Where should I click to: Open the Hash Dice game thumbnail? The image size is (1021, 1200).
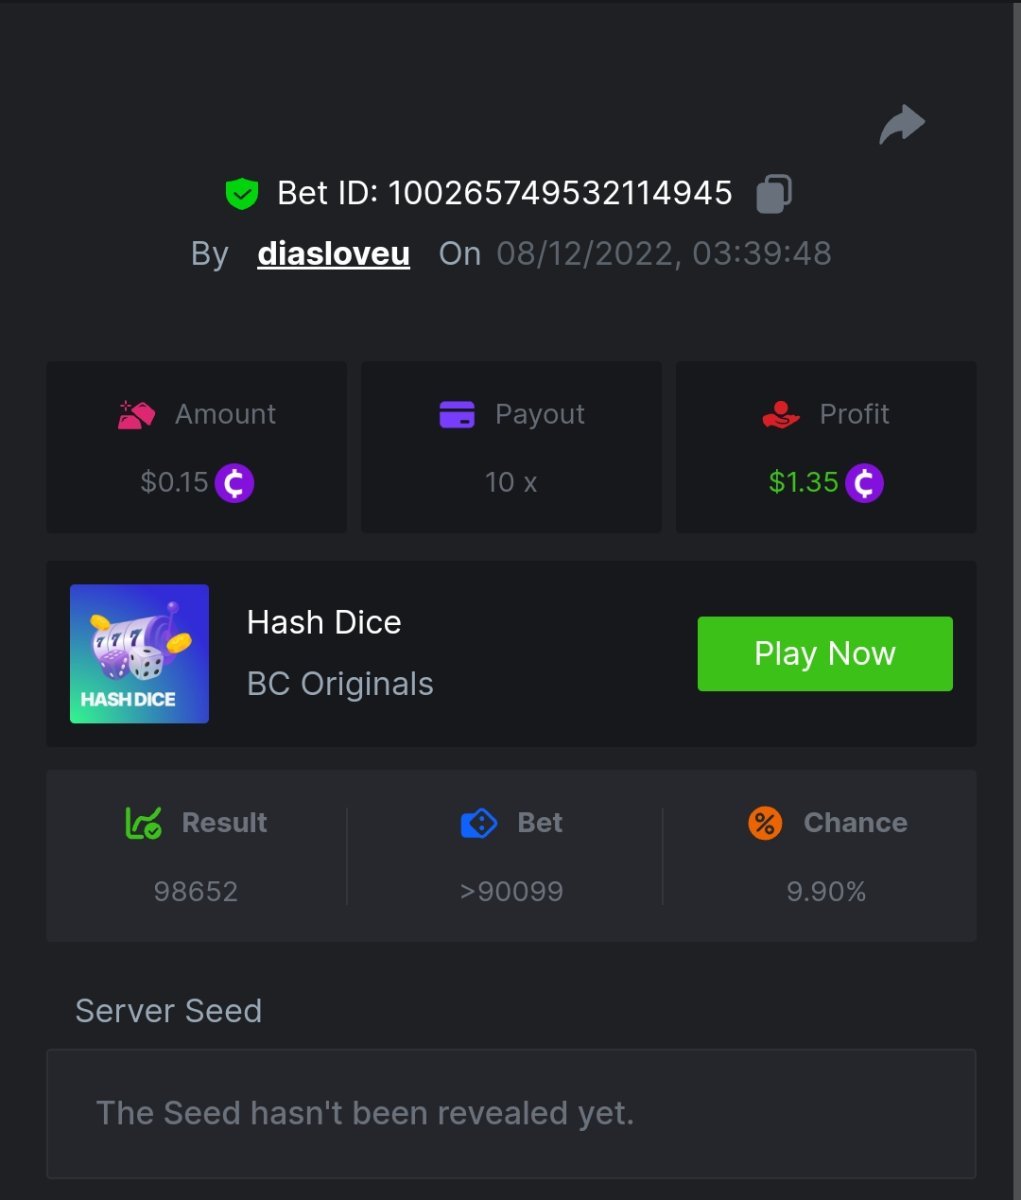[x=139, y=654]
